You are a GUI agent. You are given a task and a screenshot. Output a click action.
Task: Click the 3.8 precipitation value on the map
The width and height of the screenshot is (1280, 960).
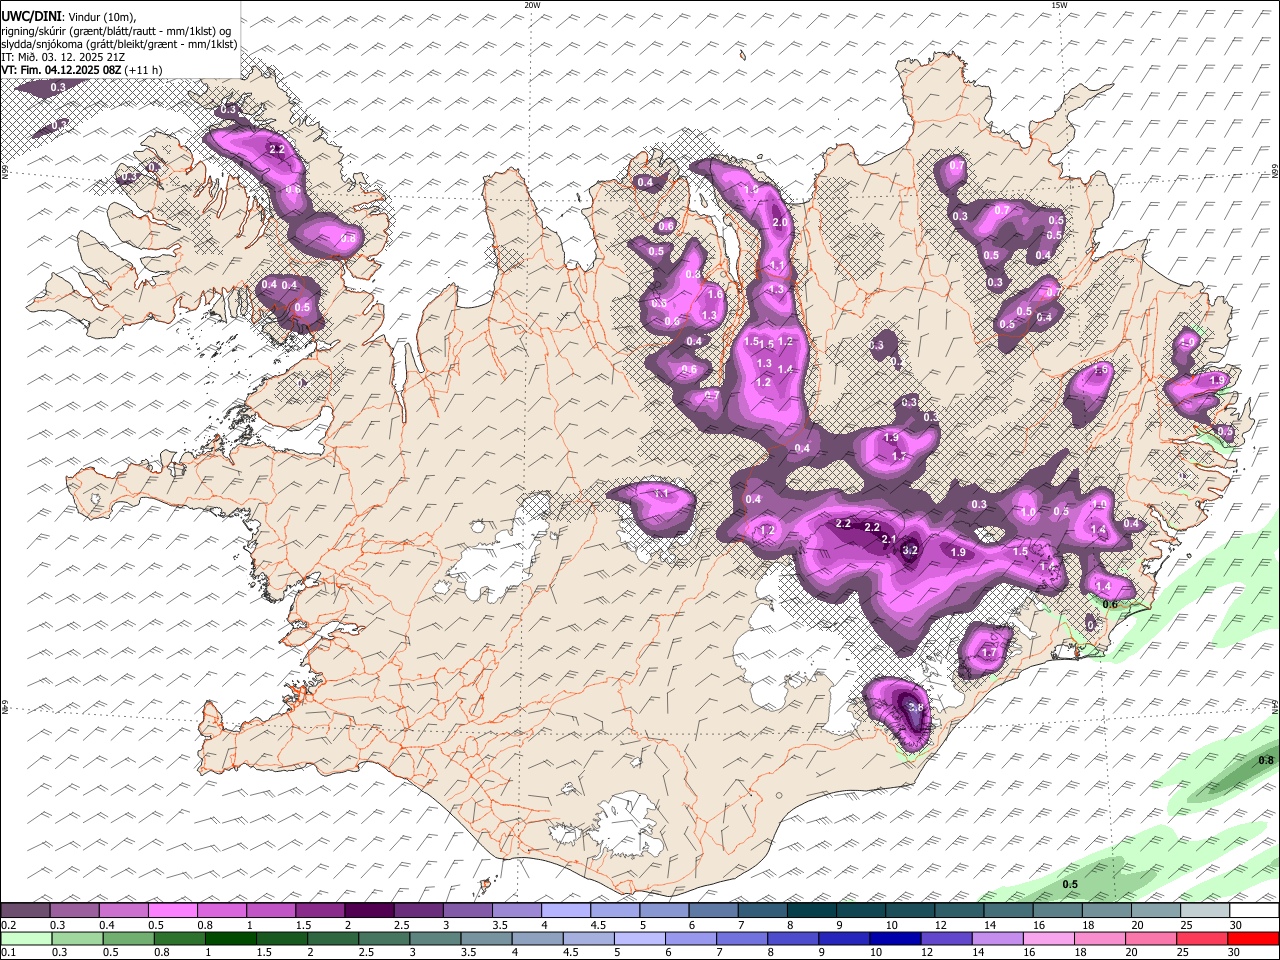[x=916, y=708]
